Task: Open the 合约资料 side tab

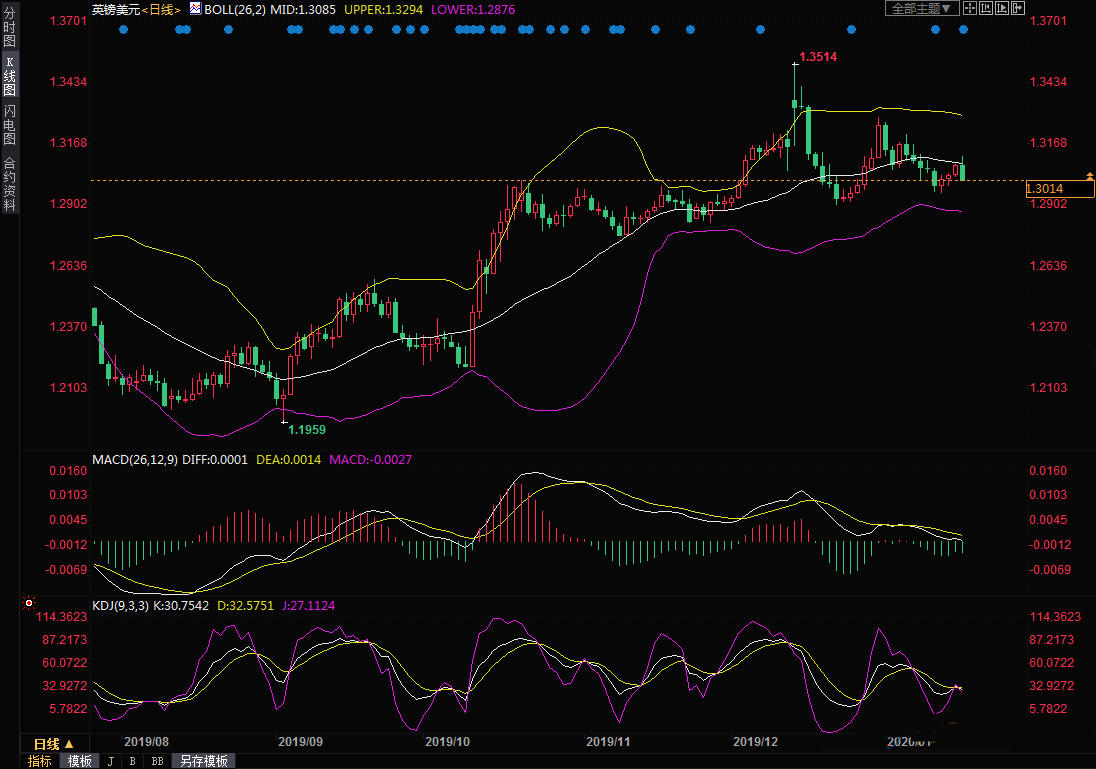Action: pos(9,183)
